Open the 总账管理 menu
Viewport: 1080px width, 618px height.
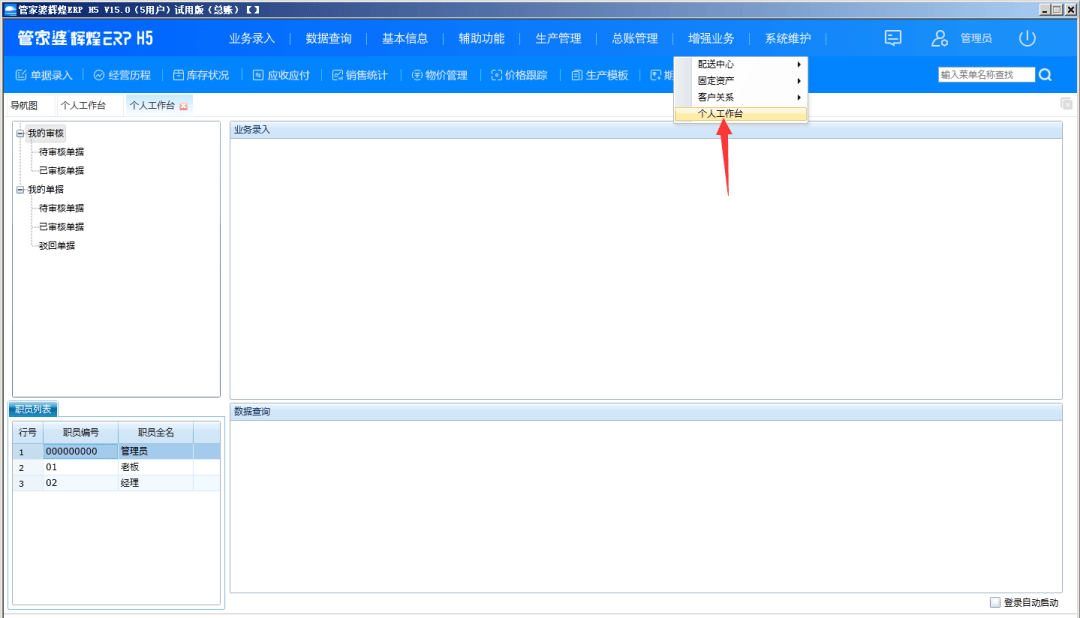[634, 39]
